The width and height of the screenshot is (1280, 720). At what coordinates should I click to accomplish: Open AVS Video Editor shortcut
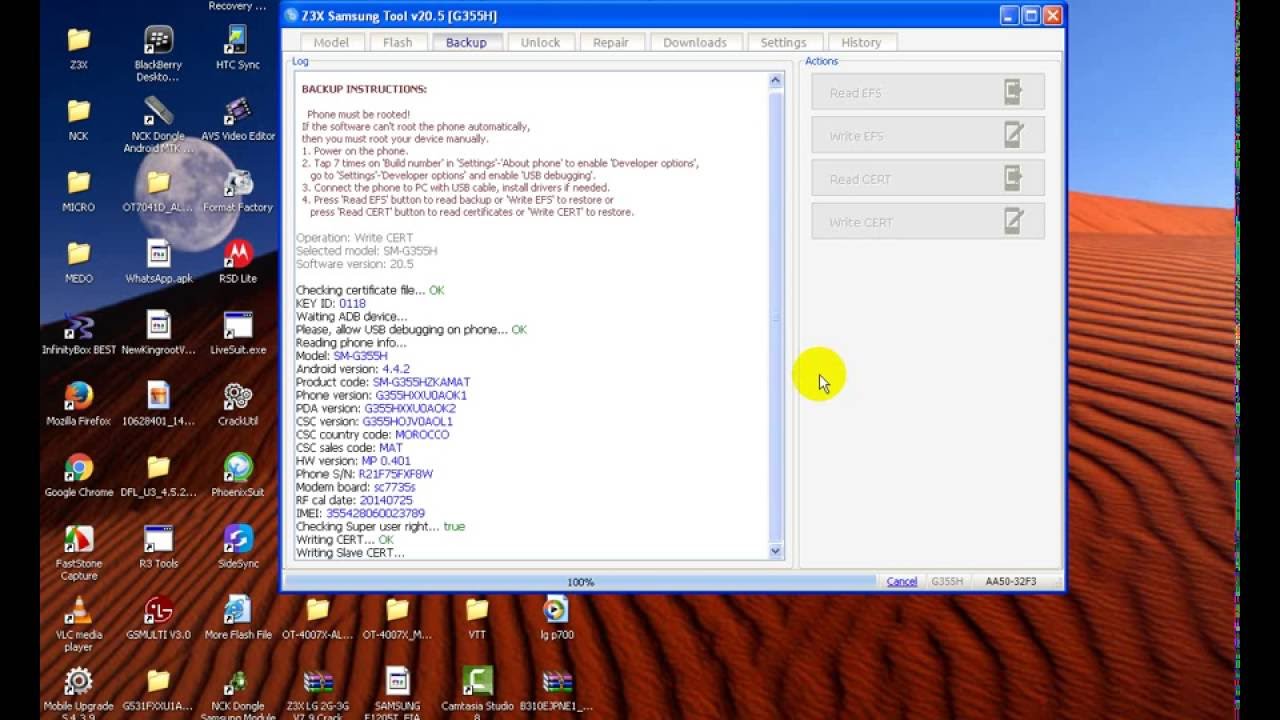click(x=238, y=119)
